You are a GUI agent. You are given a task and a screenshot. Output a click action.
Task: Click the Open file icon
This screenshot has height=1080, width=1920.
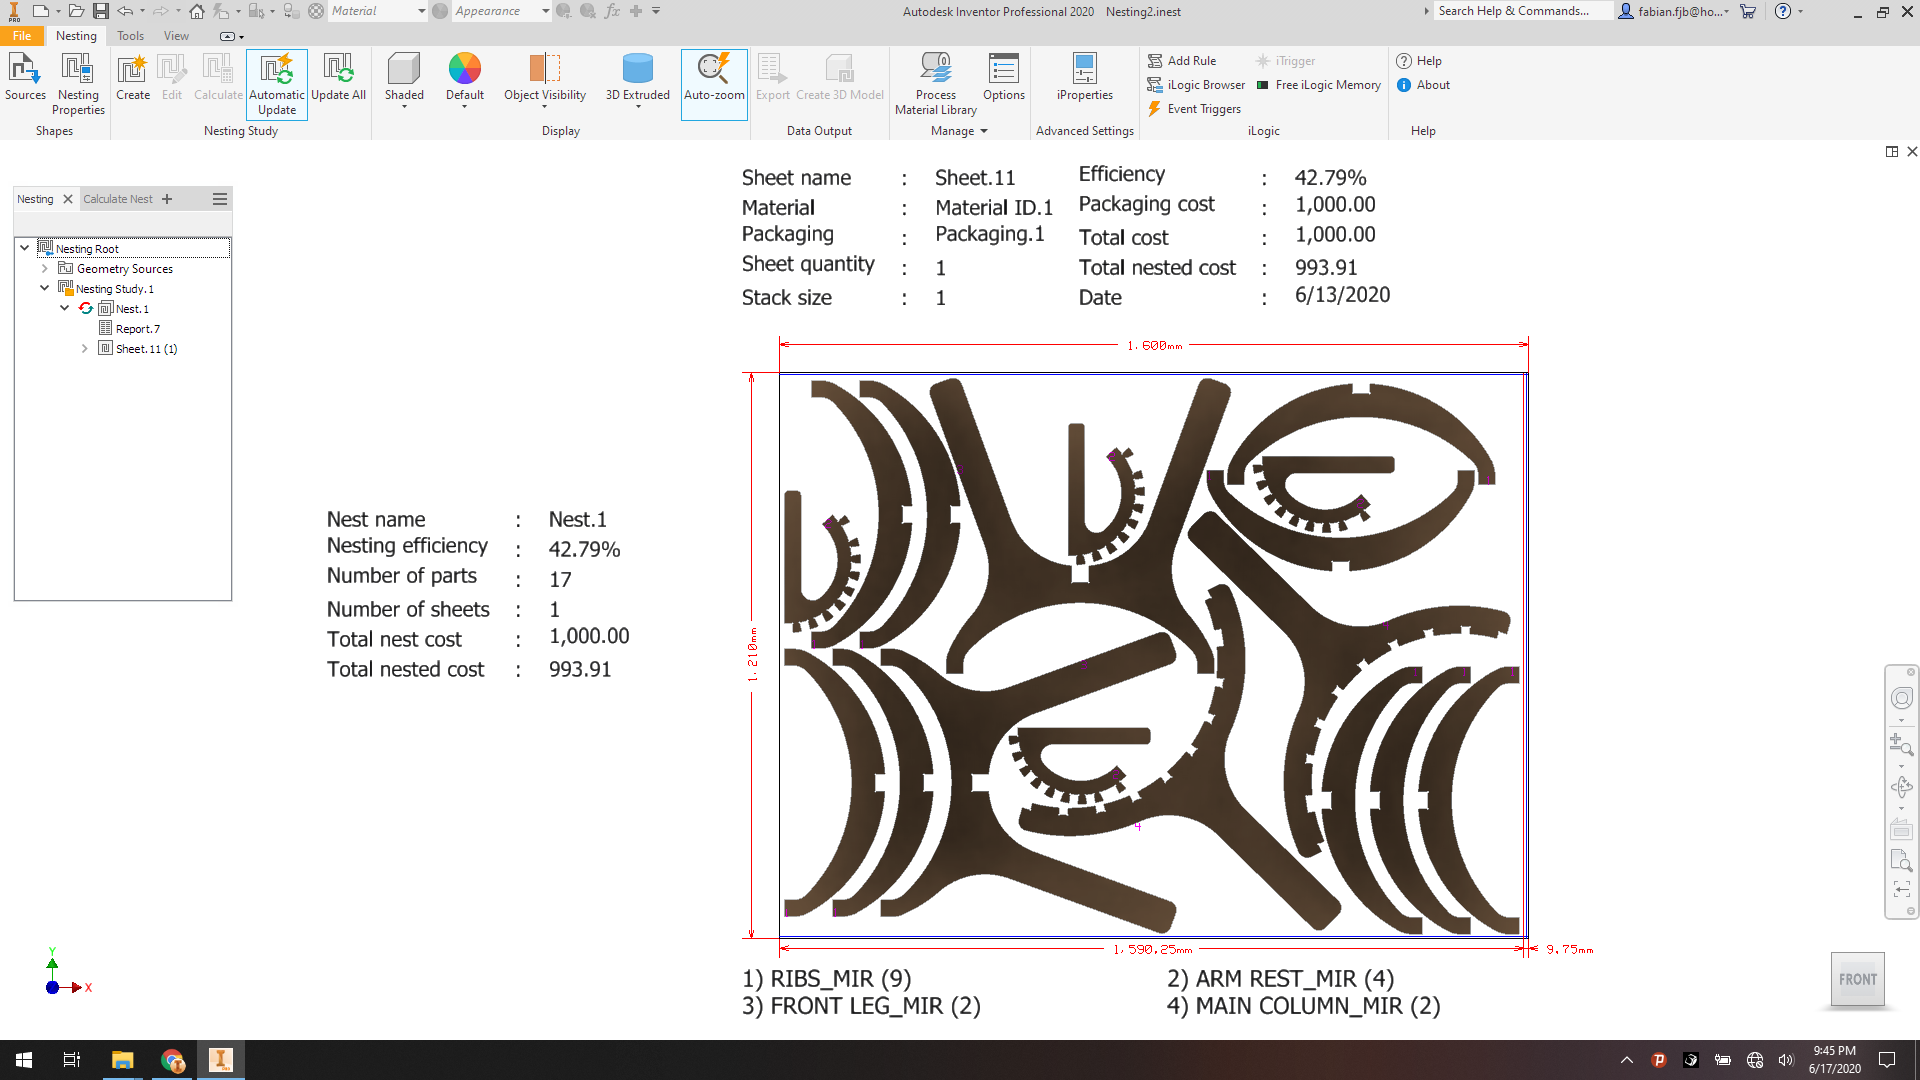pos(76,11)
